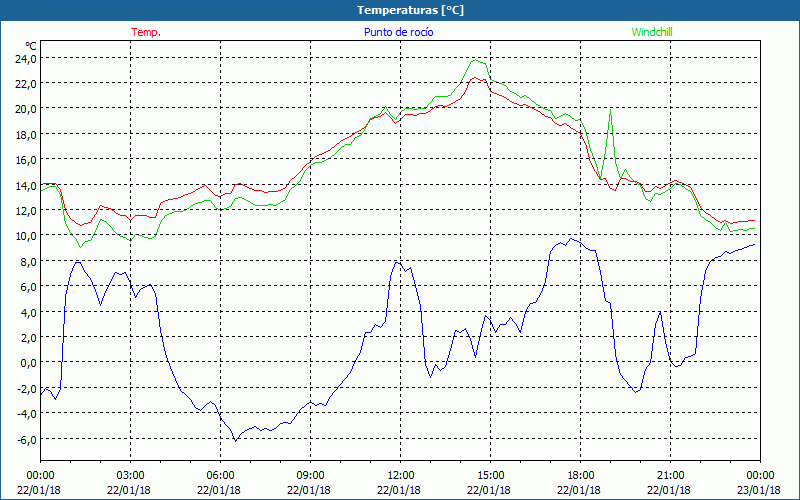Click the 18:00 time axis label

(580, 476)
